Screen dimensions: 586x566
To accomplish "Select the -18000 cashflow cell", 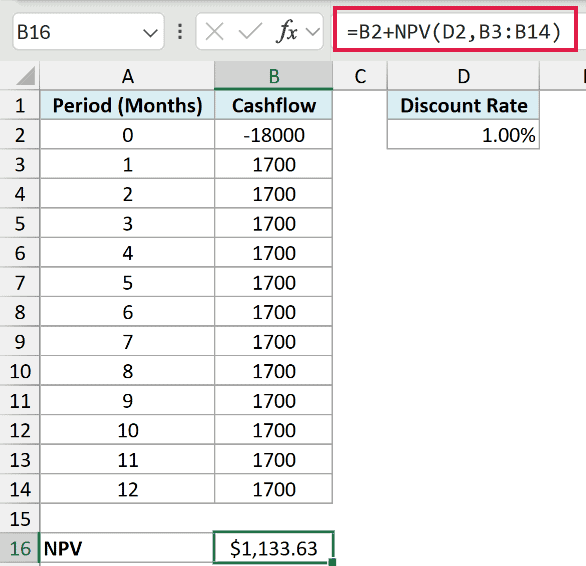I will (274, 135).
